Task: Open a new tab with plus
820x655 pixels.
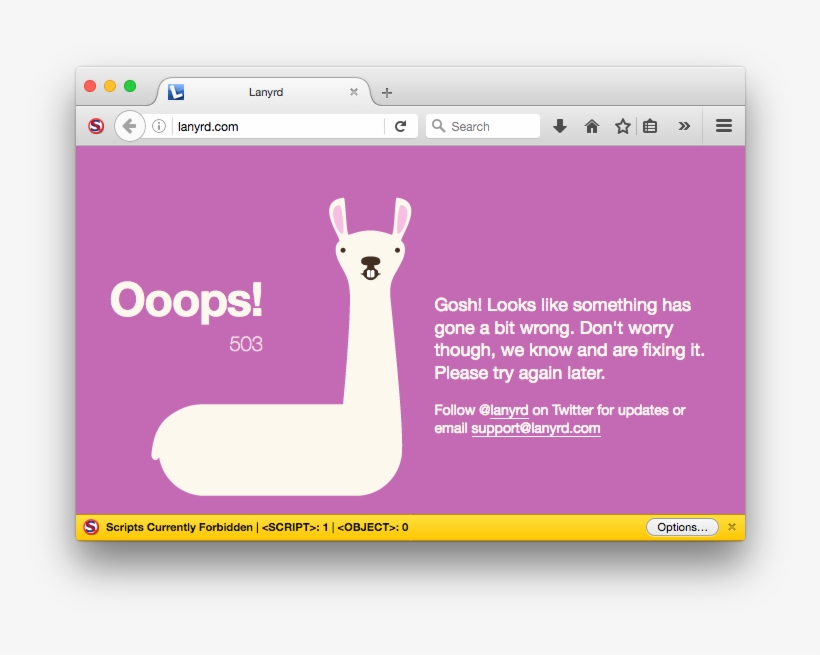Action: tap(387, 93)
